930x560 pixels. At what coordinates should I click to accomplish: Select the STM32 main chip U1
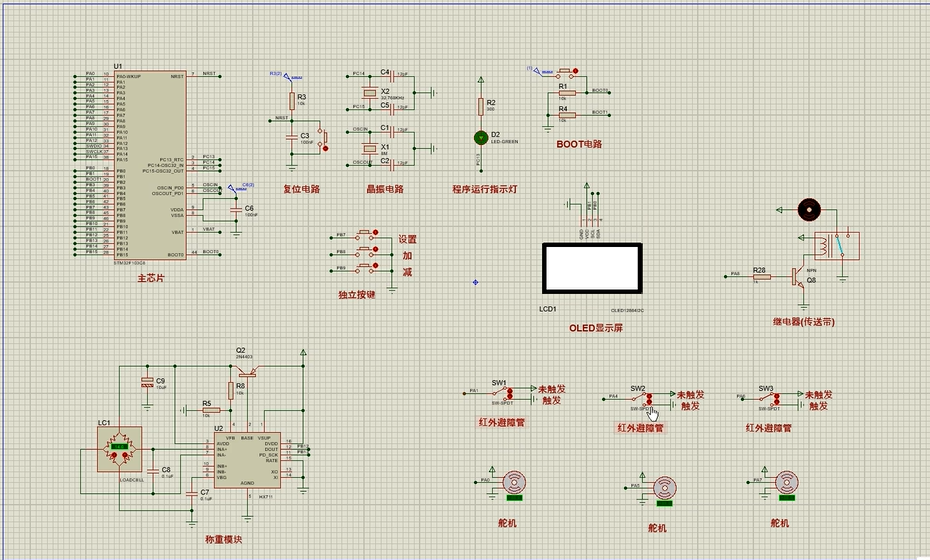[149, 165]
